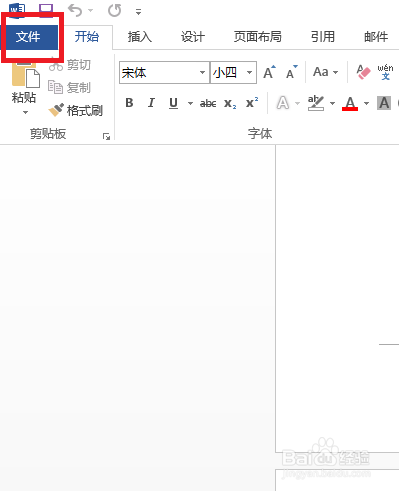Viewport: 399px width, 491px height.
Task: Click Clear Formatting eraser icon
Action: coord(363,72)
